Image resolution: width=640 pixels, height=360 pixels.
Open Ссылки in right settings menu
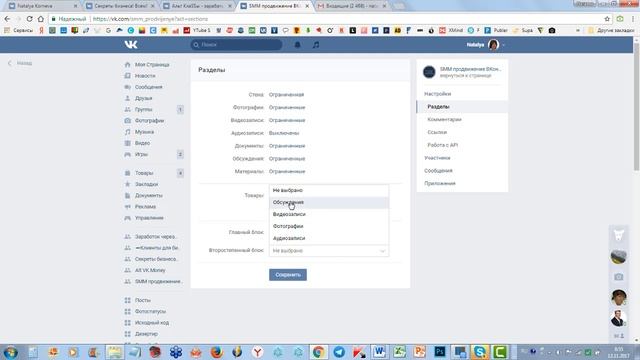437,132
